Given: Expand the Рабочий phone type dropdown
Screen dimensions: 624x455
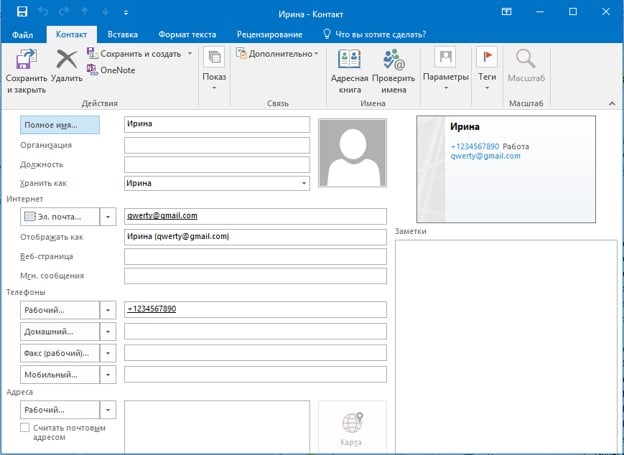Looking at the screenshot, I should click(x=108, y=310).
